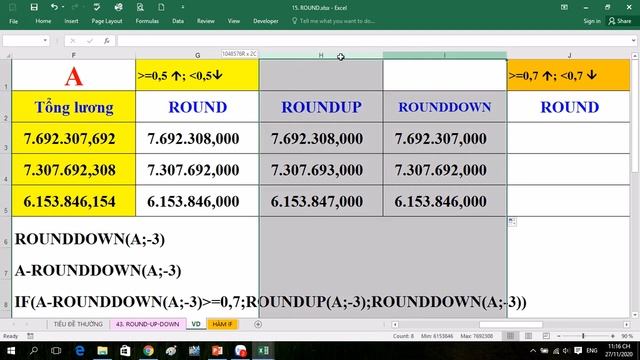Open the Page Layout ribbon tab
Image resolution: width=640 pixels, height=360 pixels.
tap(107, 21)
